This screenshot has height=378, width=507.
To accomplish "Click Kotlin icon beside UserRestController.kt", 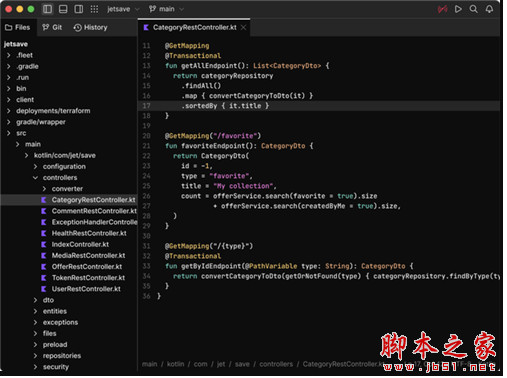I will pyautogui.click(x=44, y=289).
